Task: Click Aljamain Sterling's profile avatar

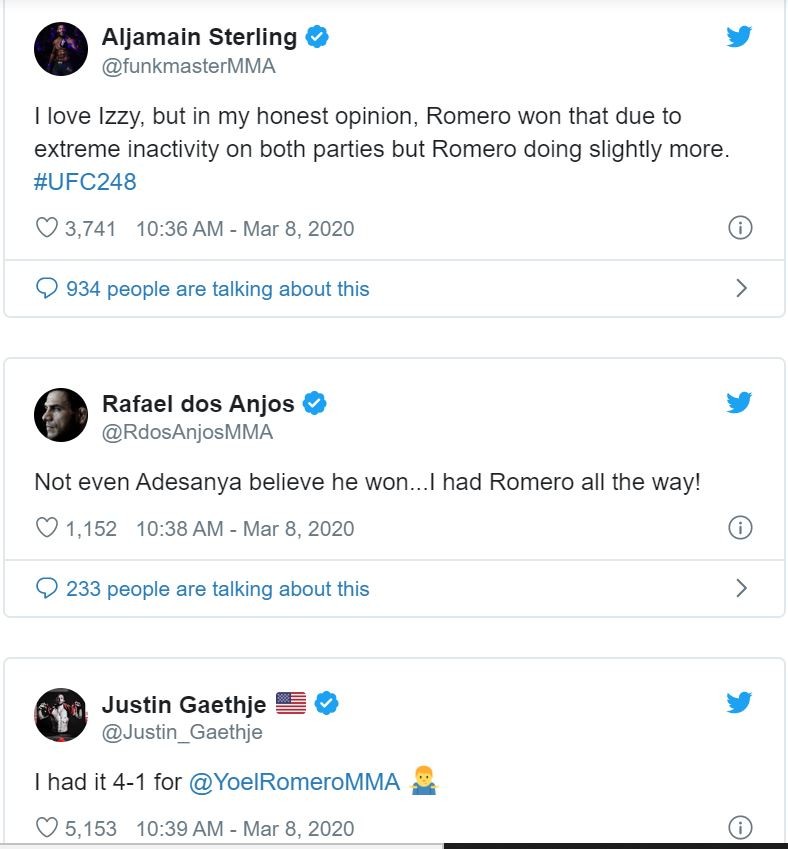Action: point(61,49)
